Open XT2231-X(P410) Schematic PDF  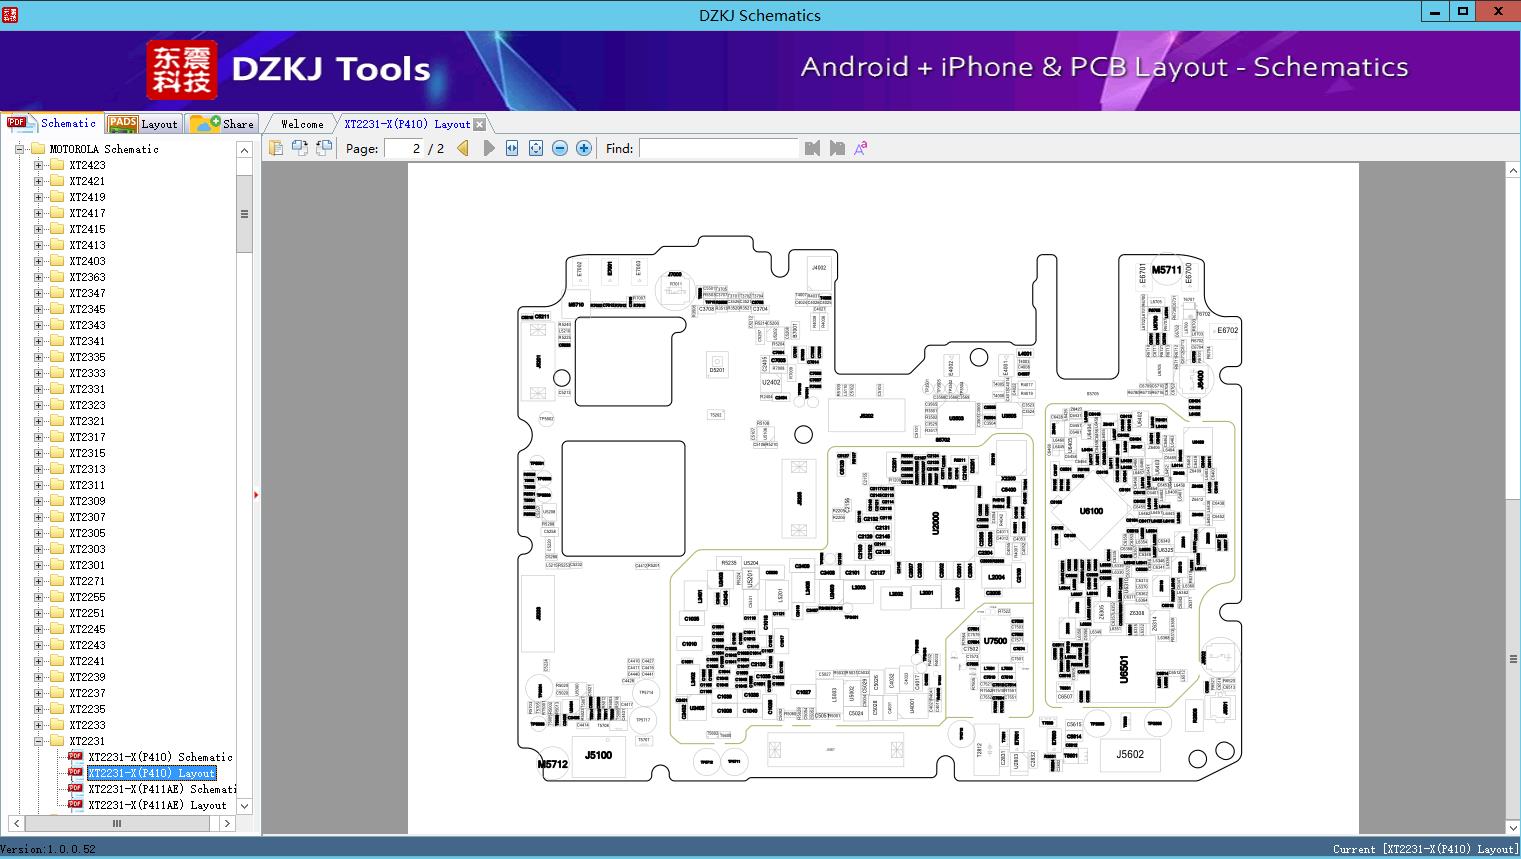(160, 757)
